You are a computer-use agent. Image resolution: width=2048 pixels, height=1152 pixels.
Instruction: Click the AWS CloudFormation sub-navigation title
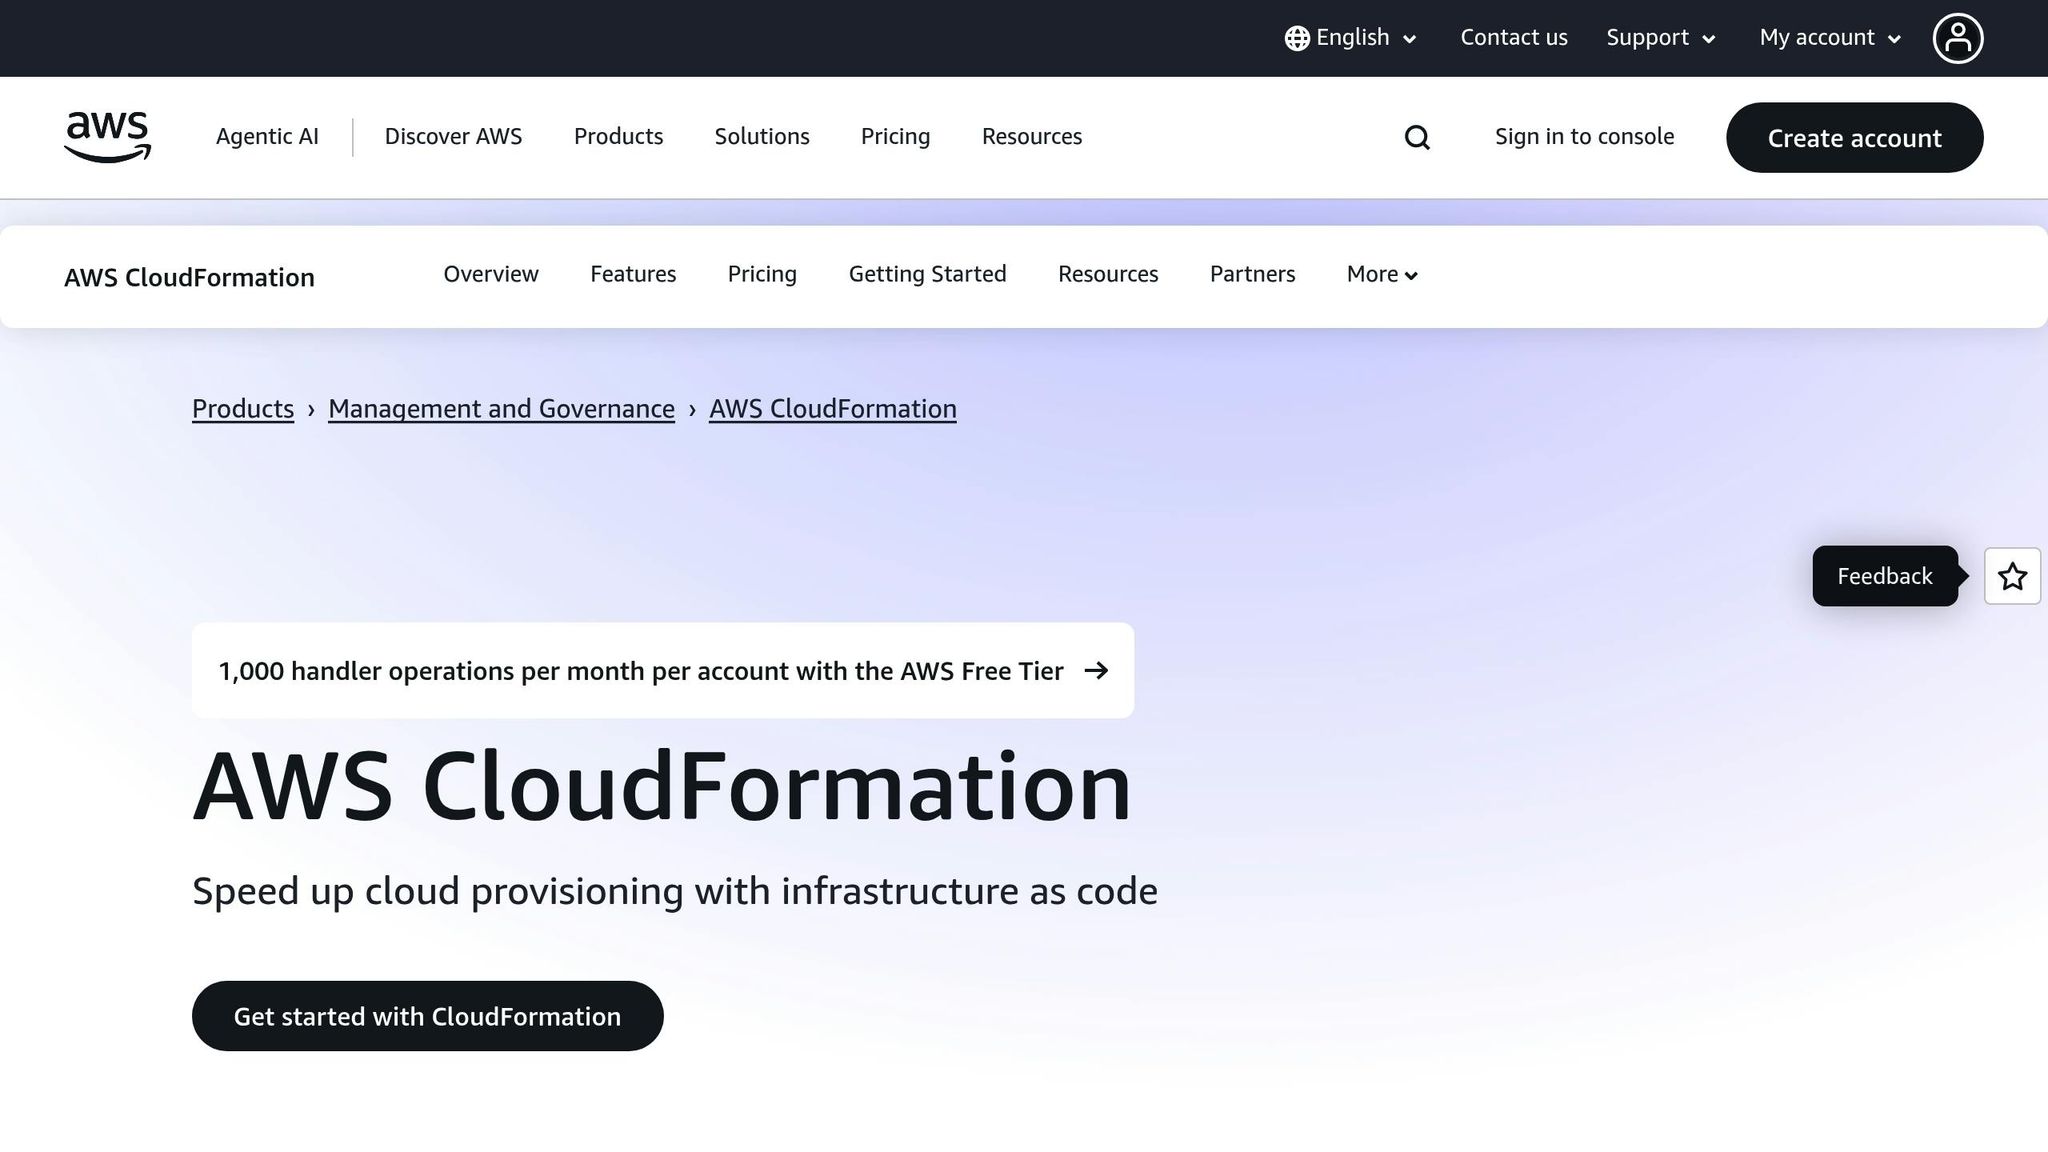pos(189,277)
